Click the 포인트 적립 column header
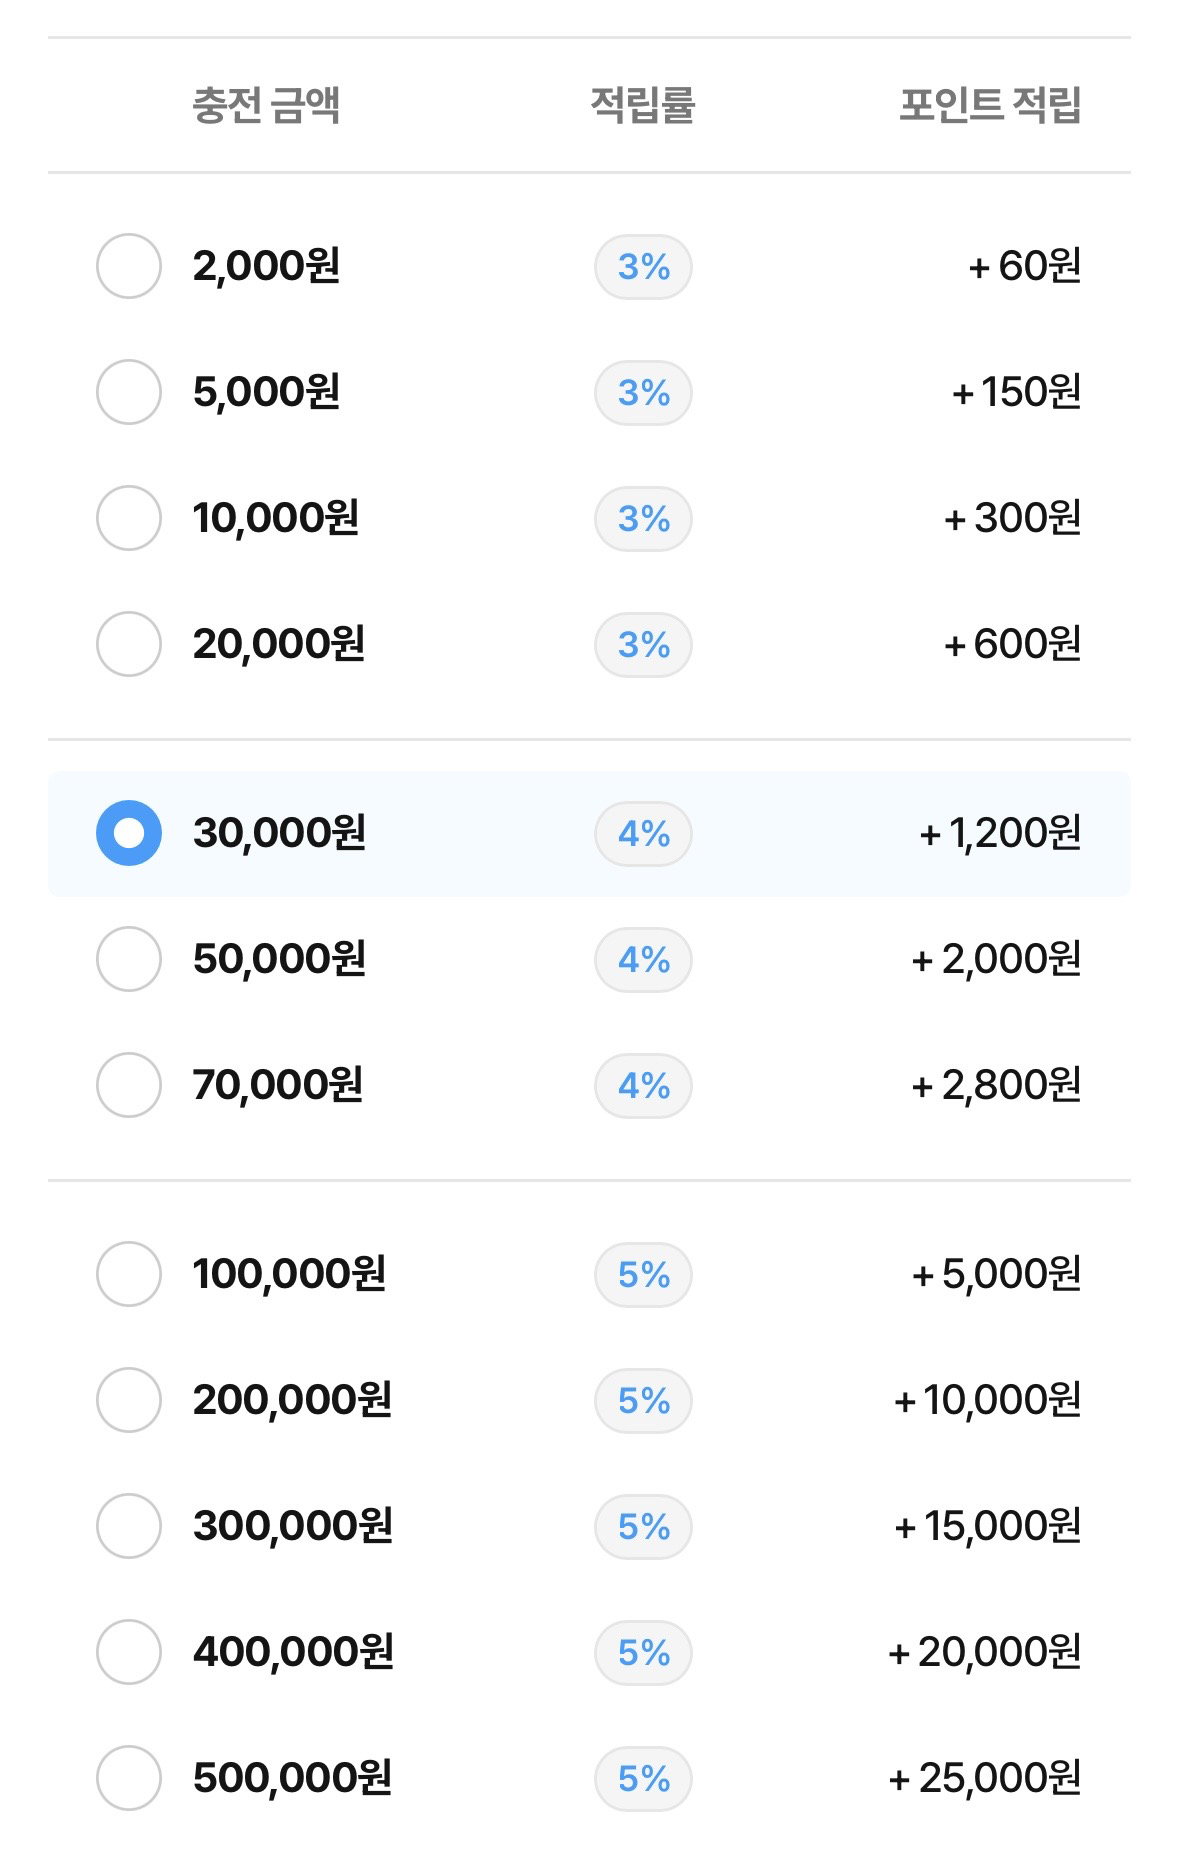This screenshot has height=1855, width=1179. tap(990, 105)
